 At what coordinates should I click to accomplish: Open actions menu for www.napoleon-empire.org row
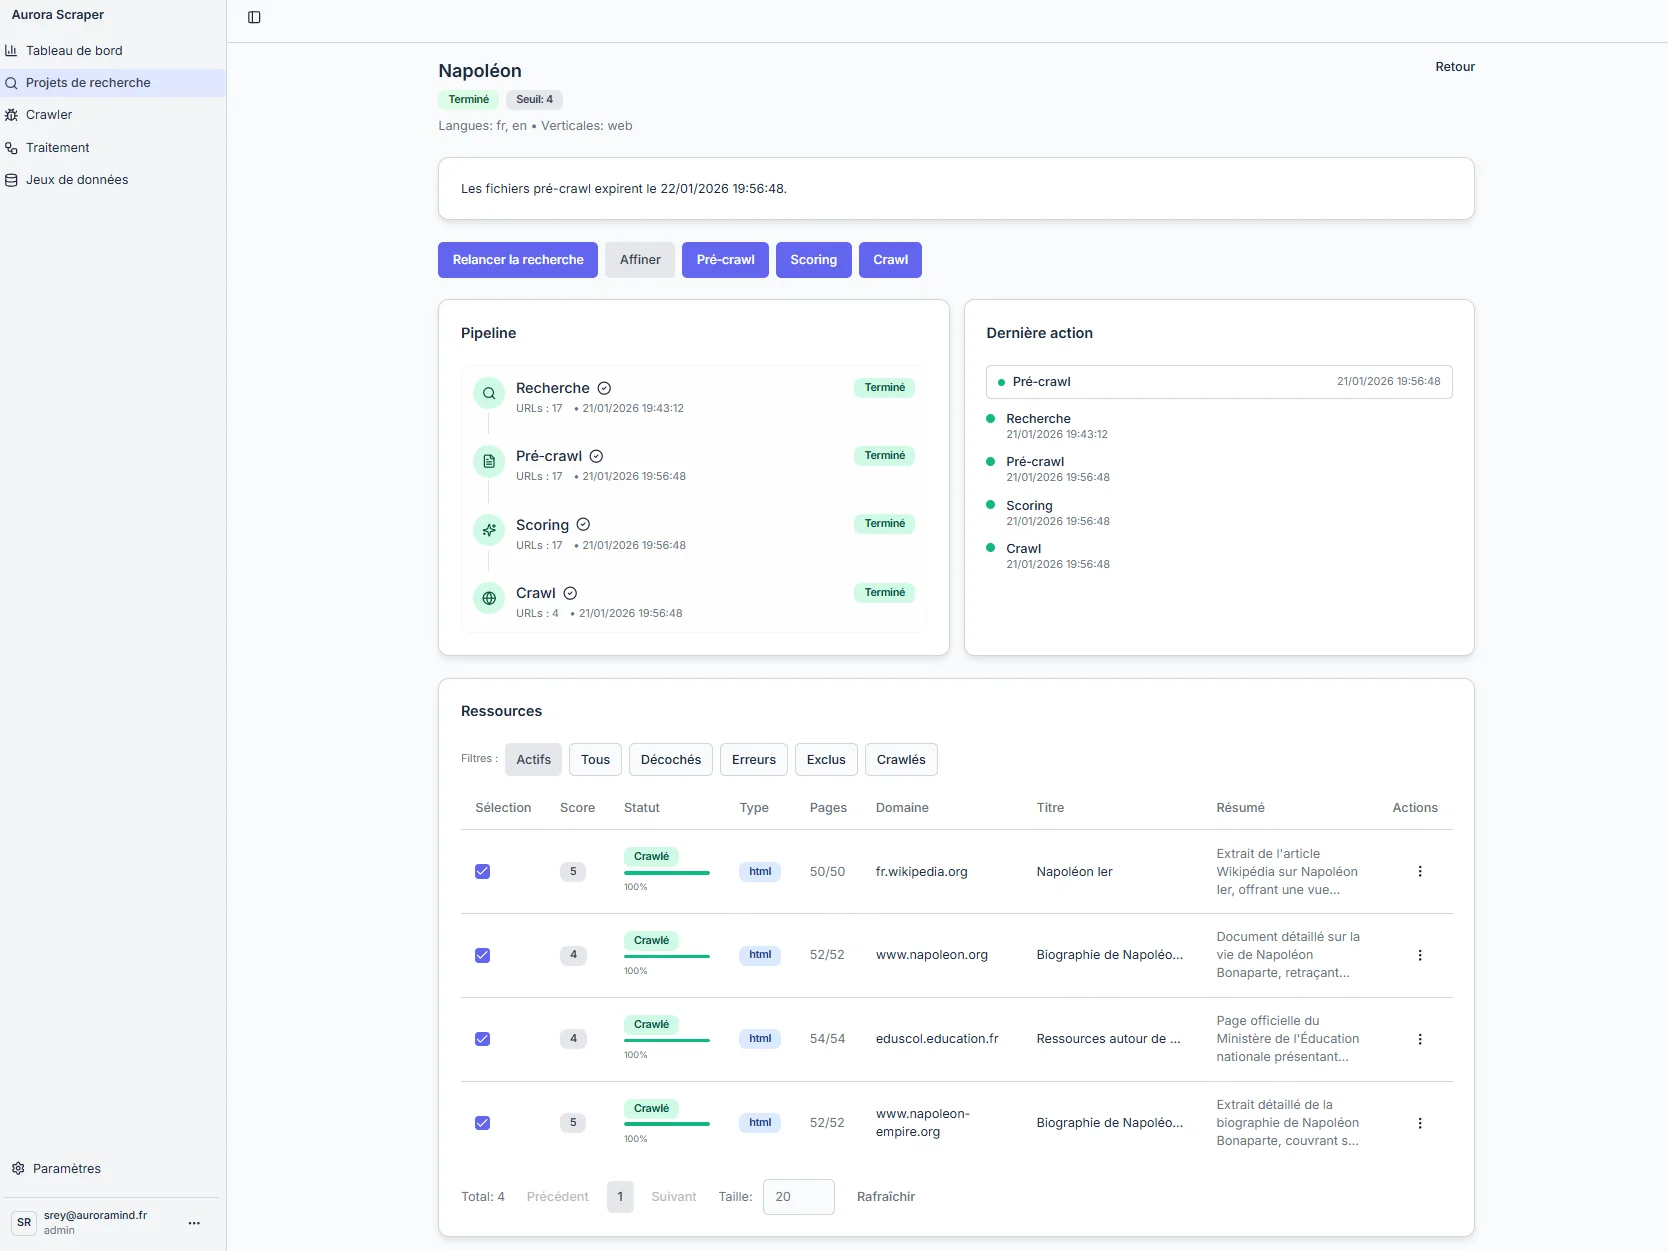(1419, 1123)
